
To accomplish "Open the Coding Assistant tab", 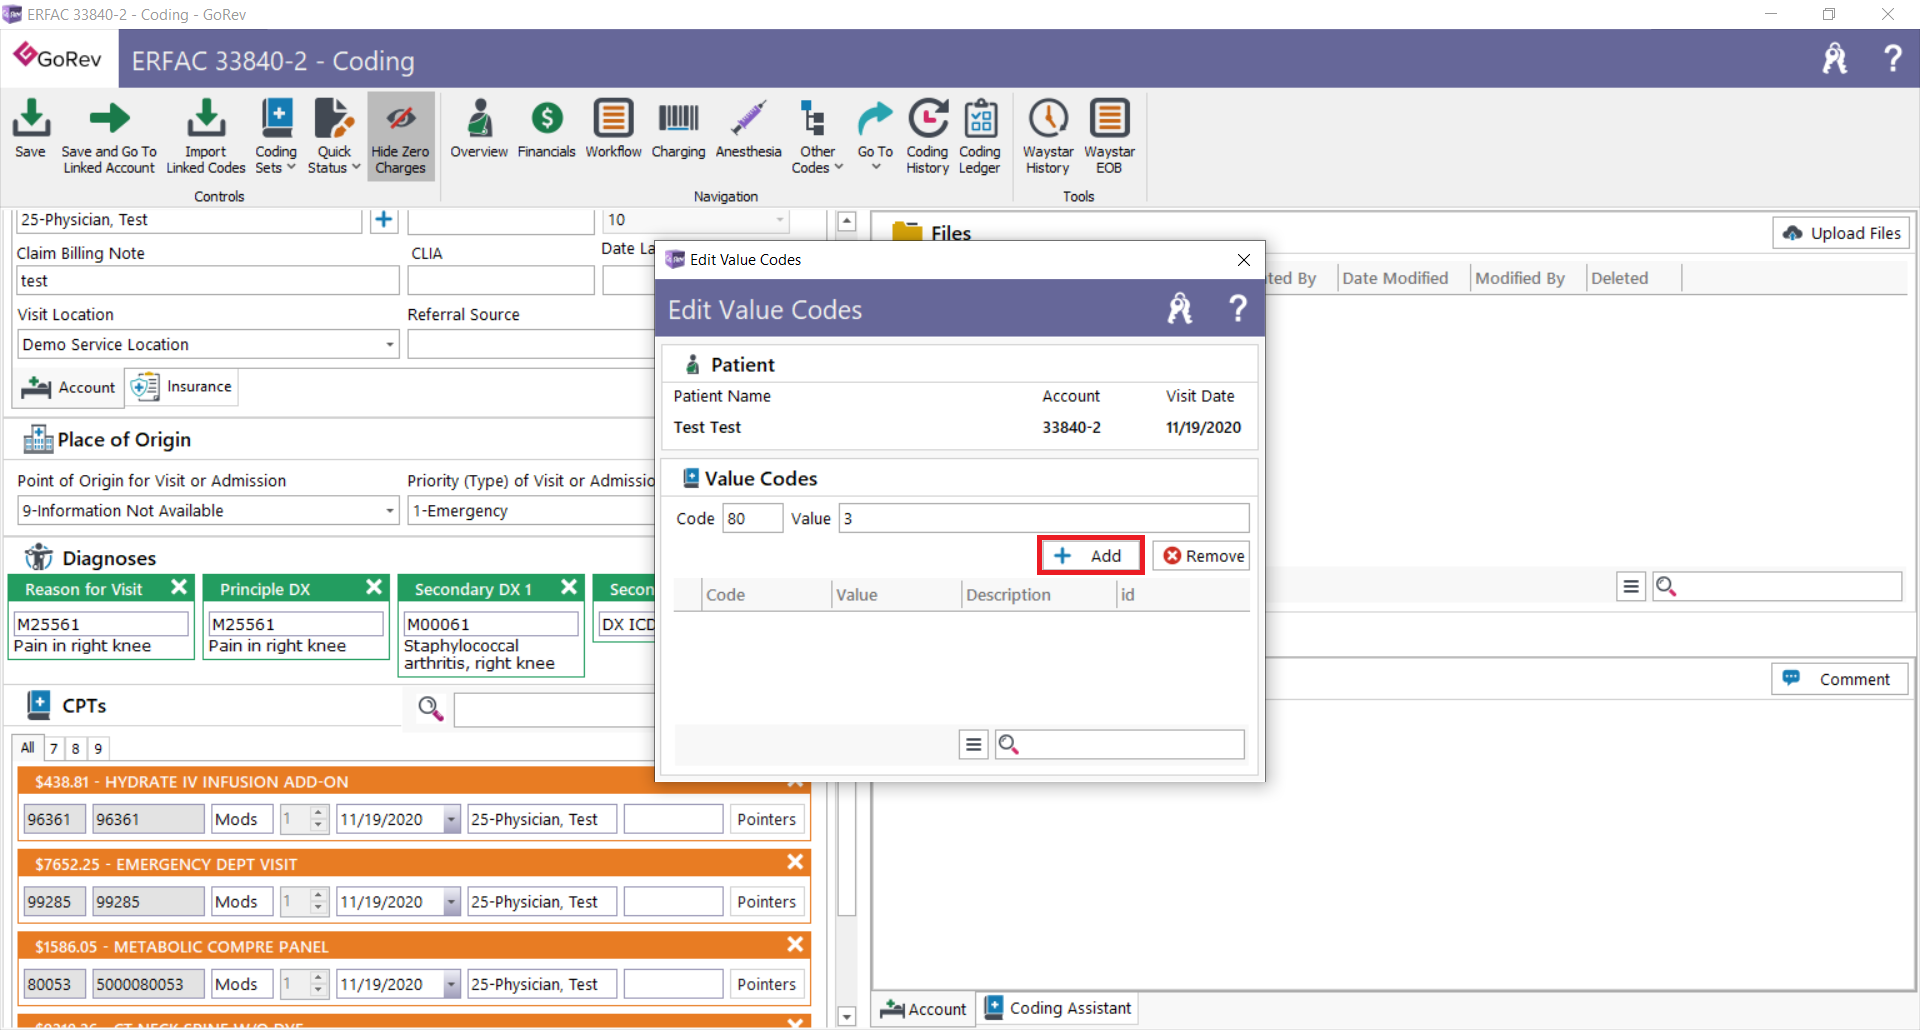I will pos(1058,1008).
